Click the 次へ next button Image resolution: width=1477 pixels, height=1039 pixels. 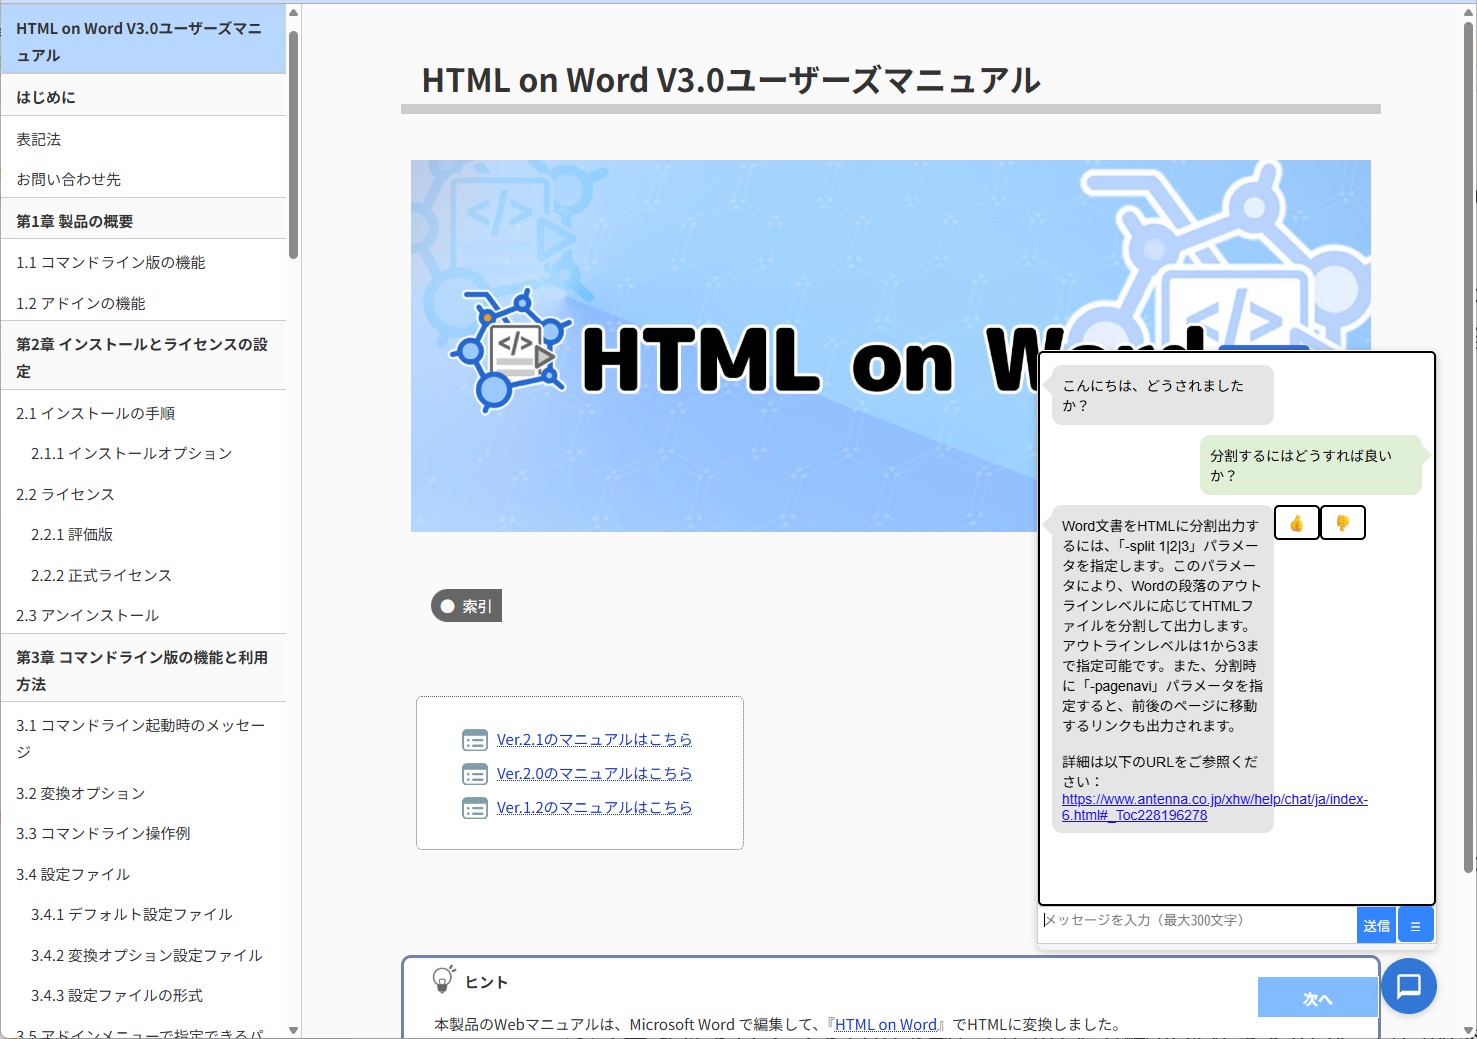tap(1318, 998)
